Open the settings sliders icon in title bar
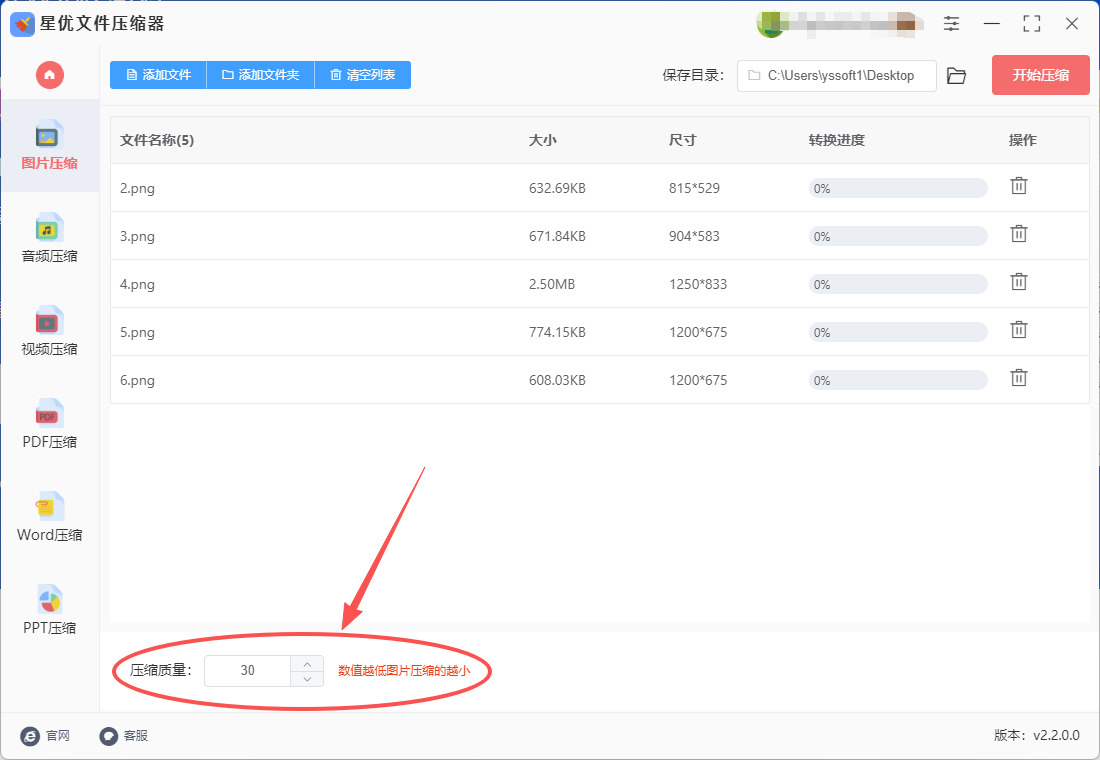This screenshot has height=760, width=1100. tap(951, 24)
